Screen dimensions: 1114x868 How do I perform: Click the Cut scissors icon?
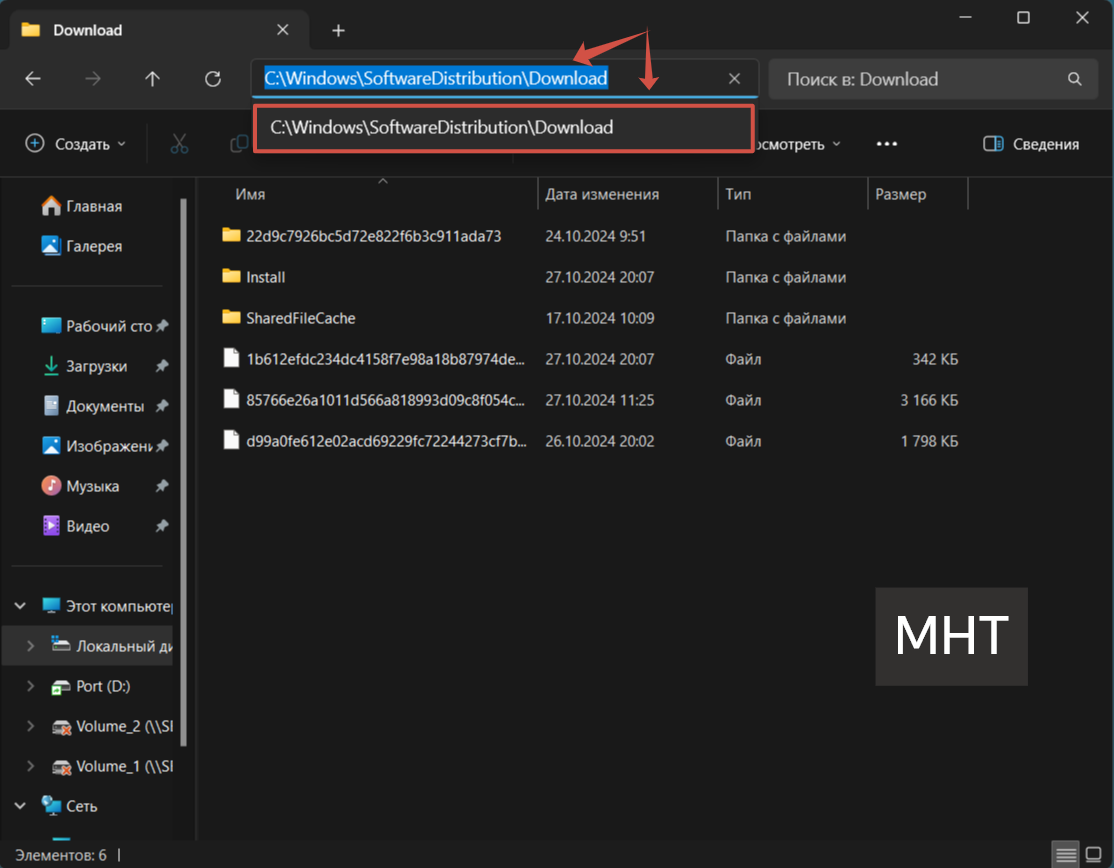click(x=179, y=144)
